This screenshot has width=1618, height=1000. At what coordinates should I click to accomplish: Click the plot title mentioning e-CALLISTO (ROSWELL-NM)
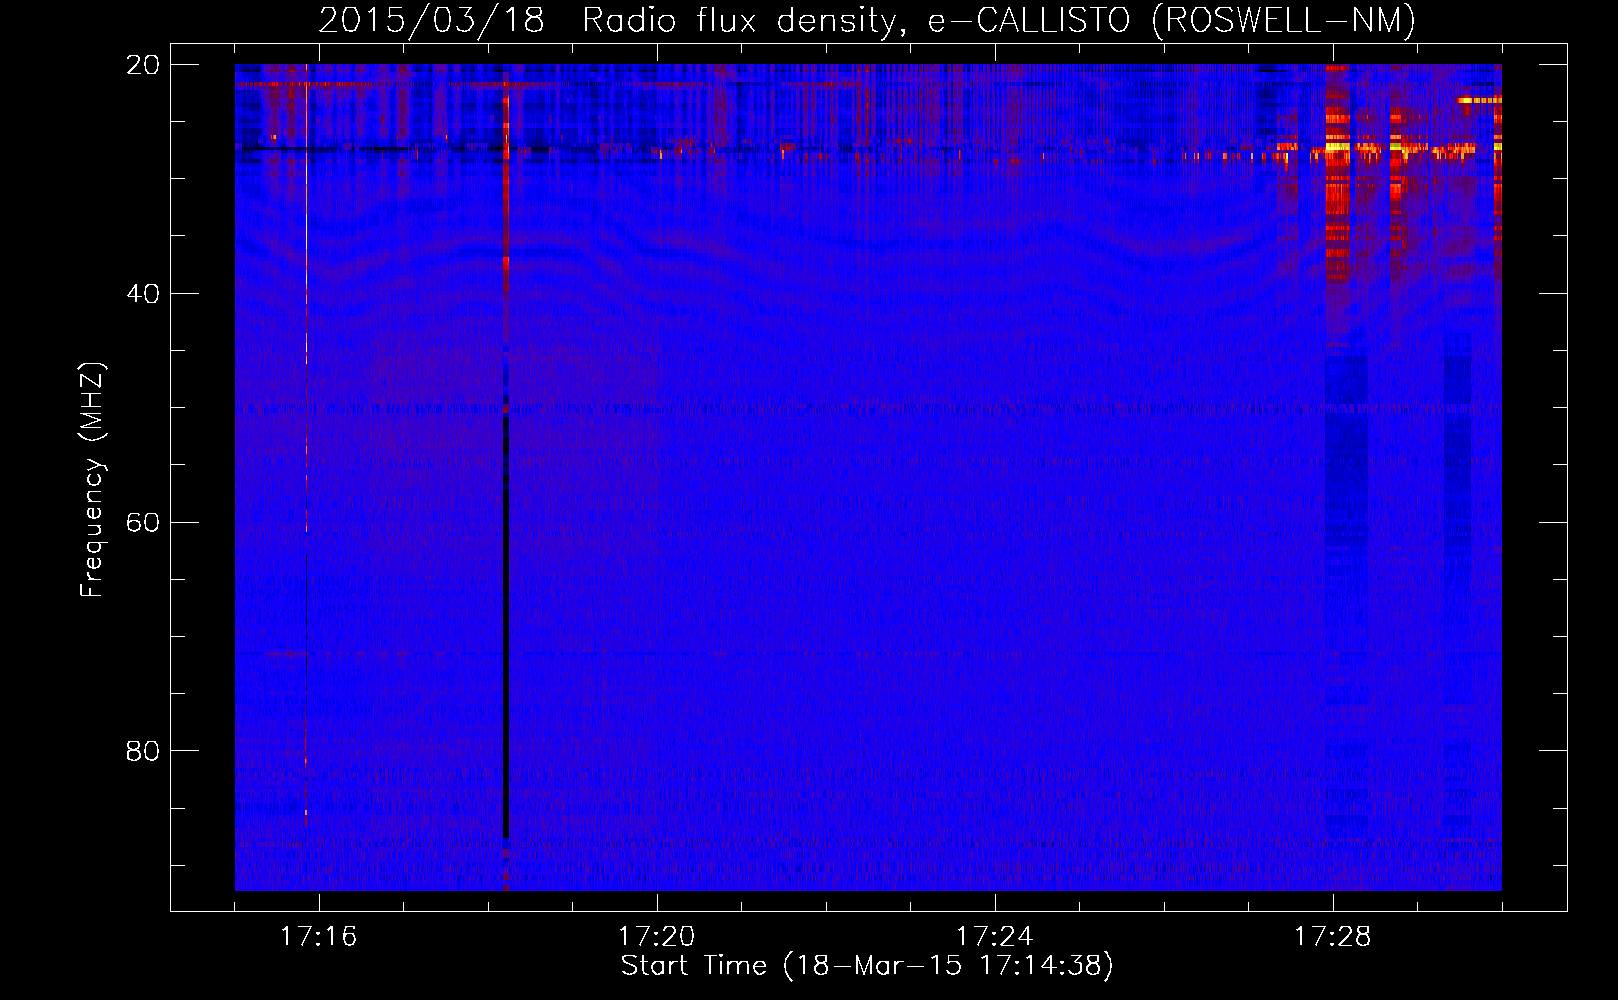(867, 21)
